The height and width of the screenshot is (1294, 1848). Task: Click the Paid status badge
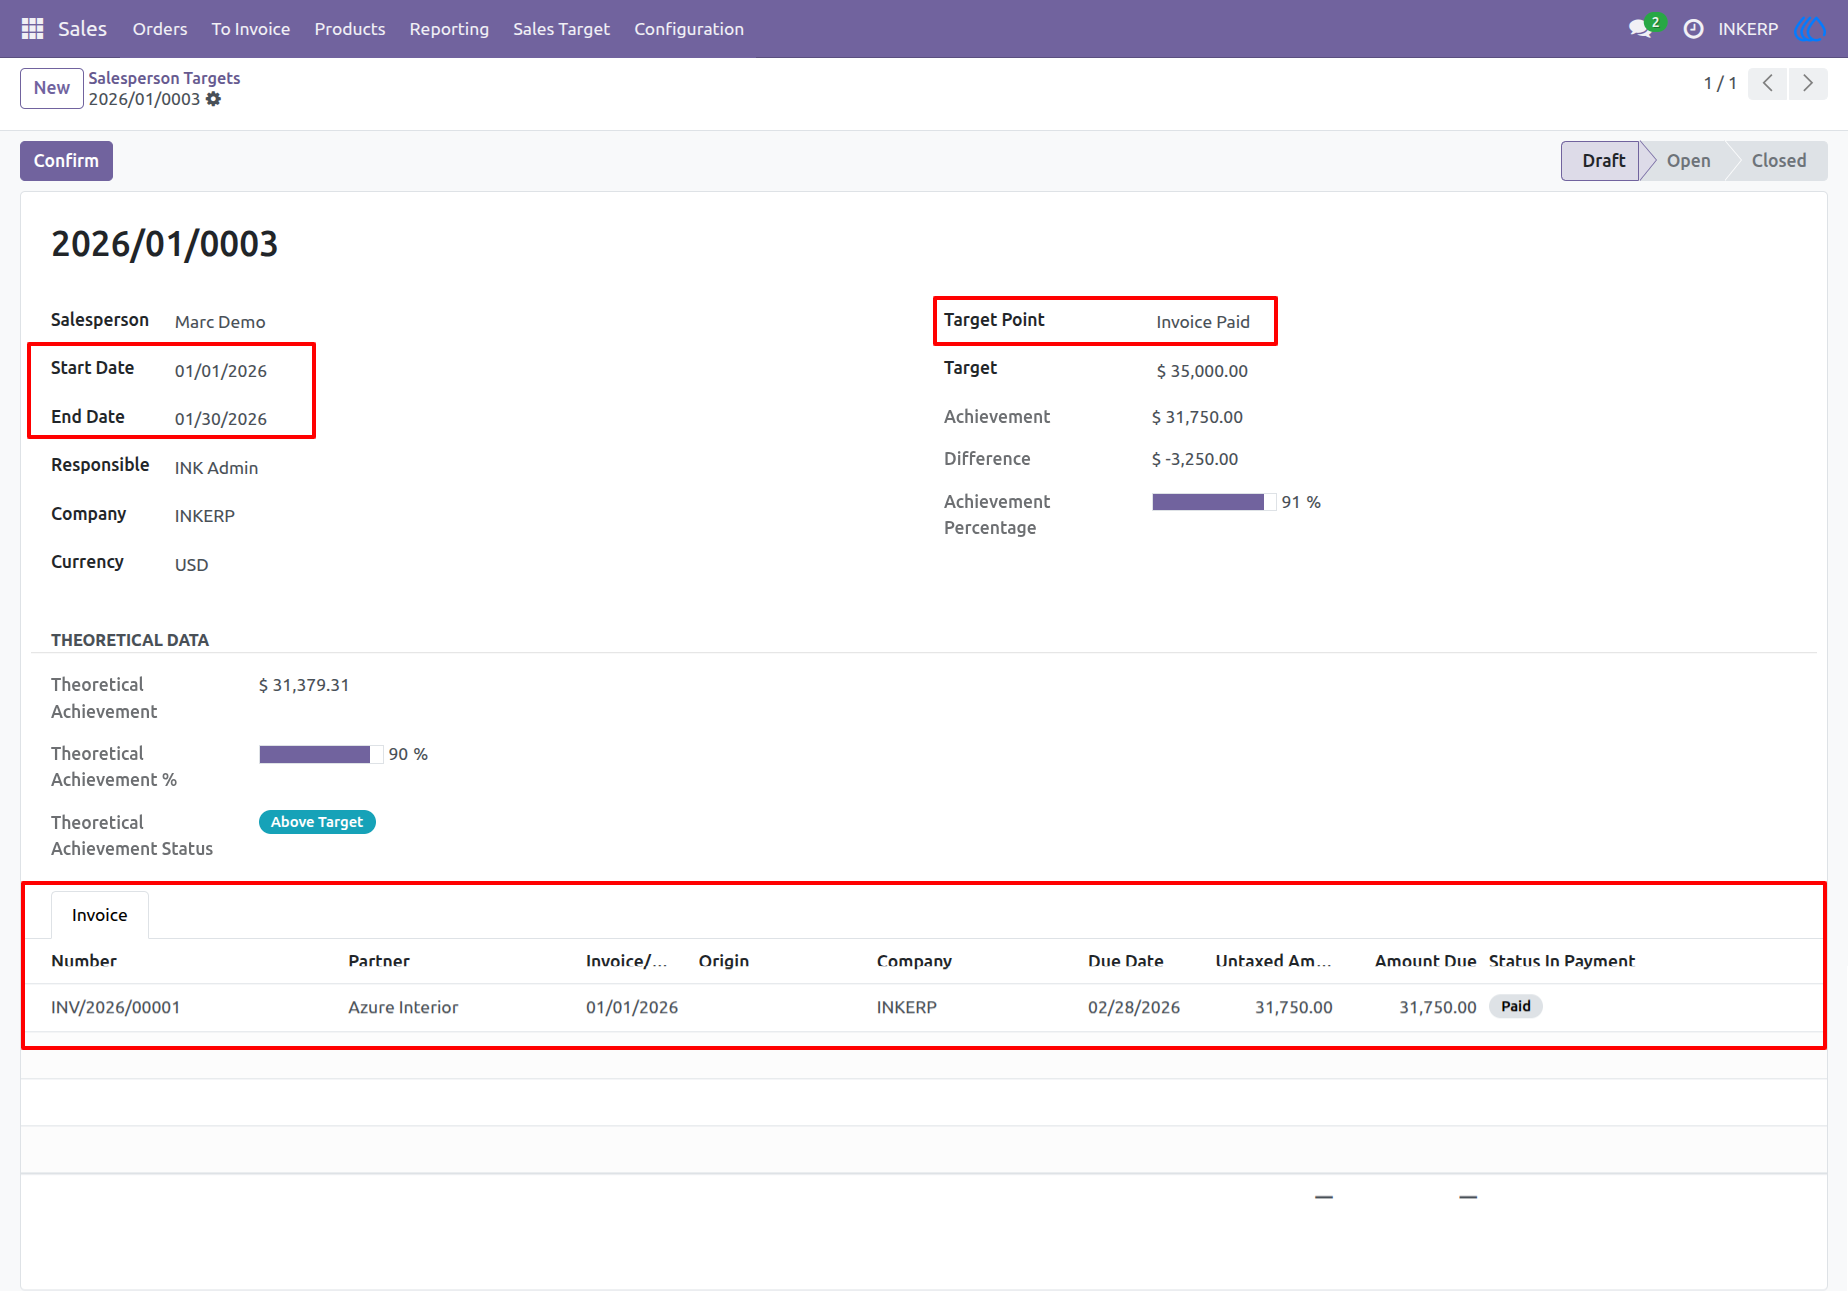pos(1516,1007)
